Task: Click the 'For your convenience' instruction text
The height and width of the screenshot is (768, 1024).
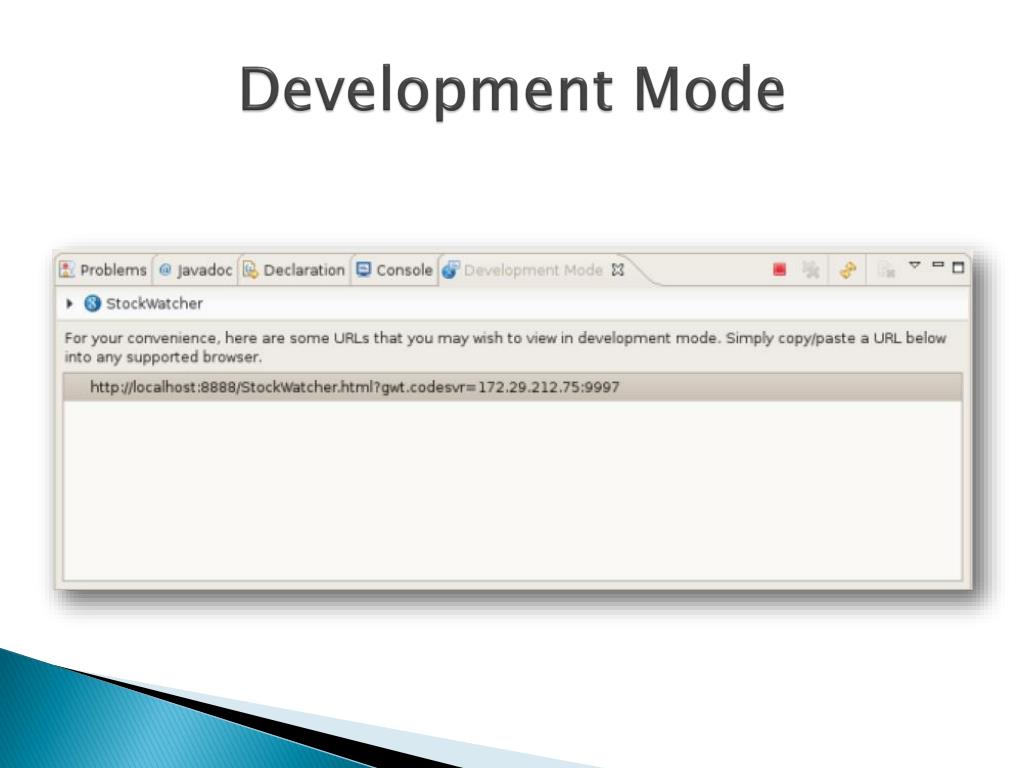Action: [x=505, y=347]
